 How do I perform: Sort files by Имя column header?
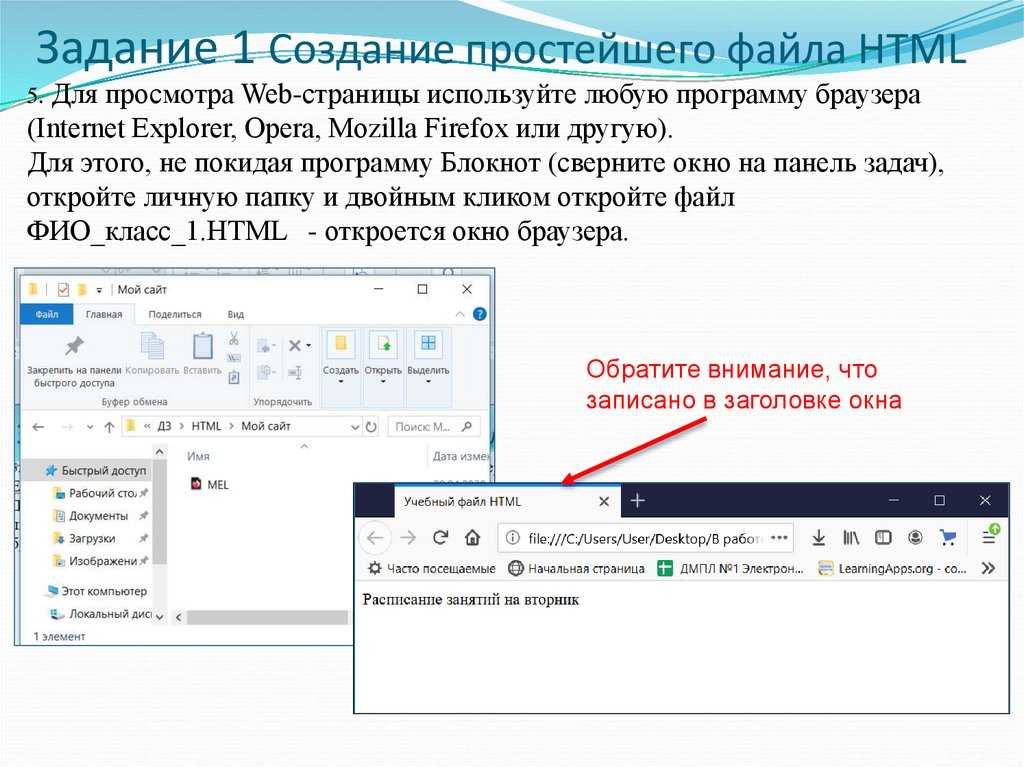pos(199,456)
